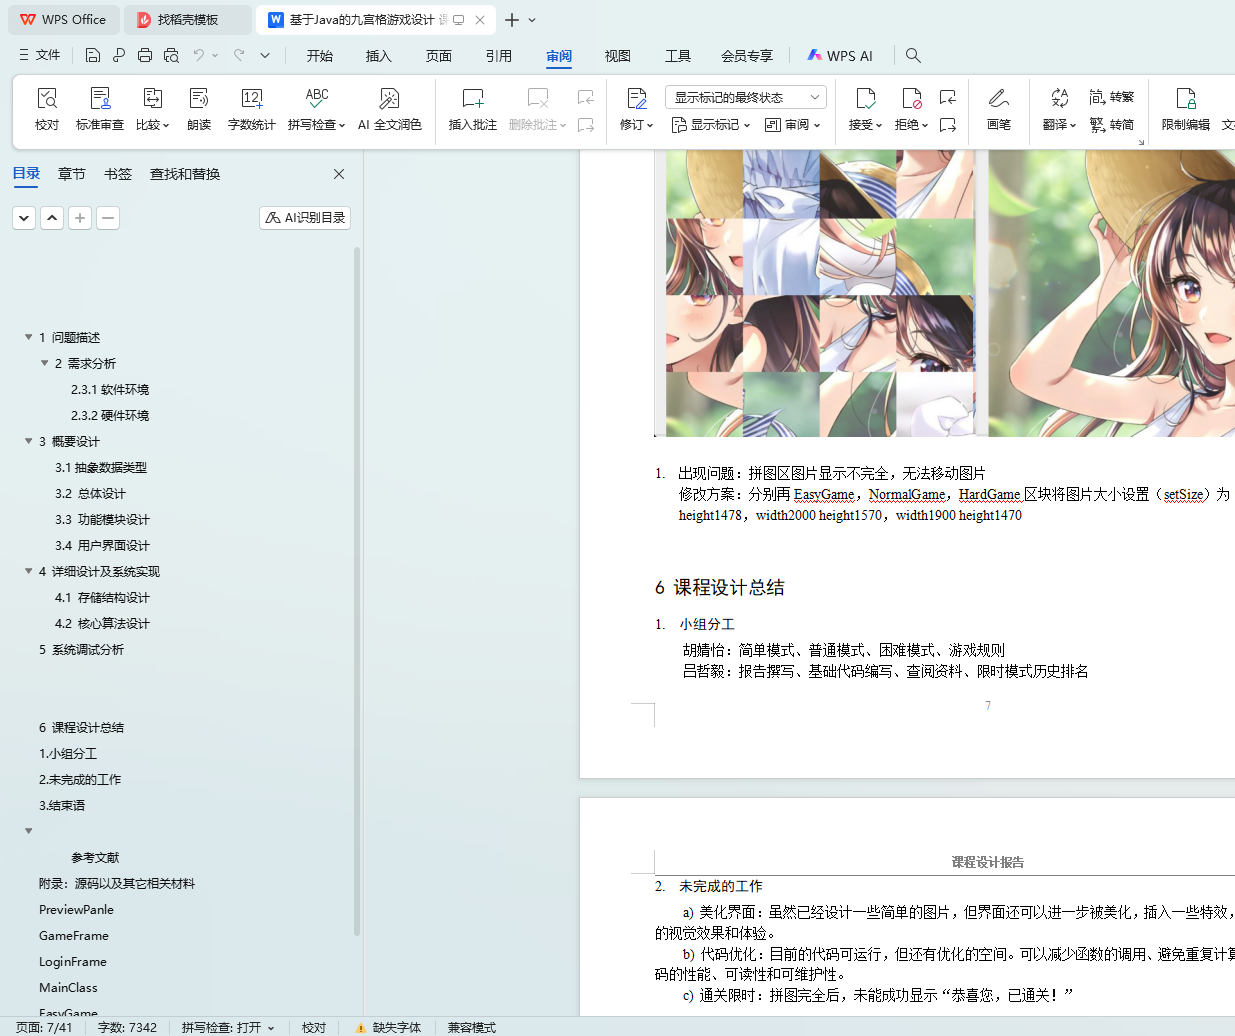This screenshot has width=1235, height=1036.
Task: Switch to 查找和替换 pane tab
Action: pyautogui.click(x=185, y=174)
